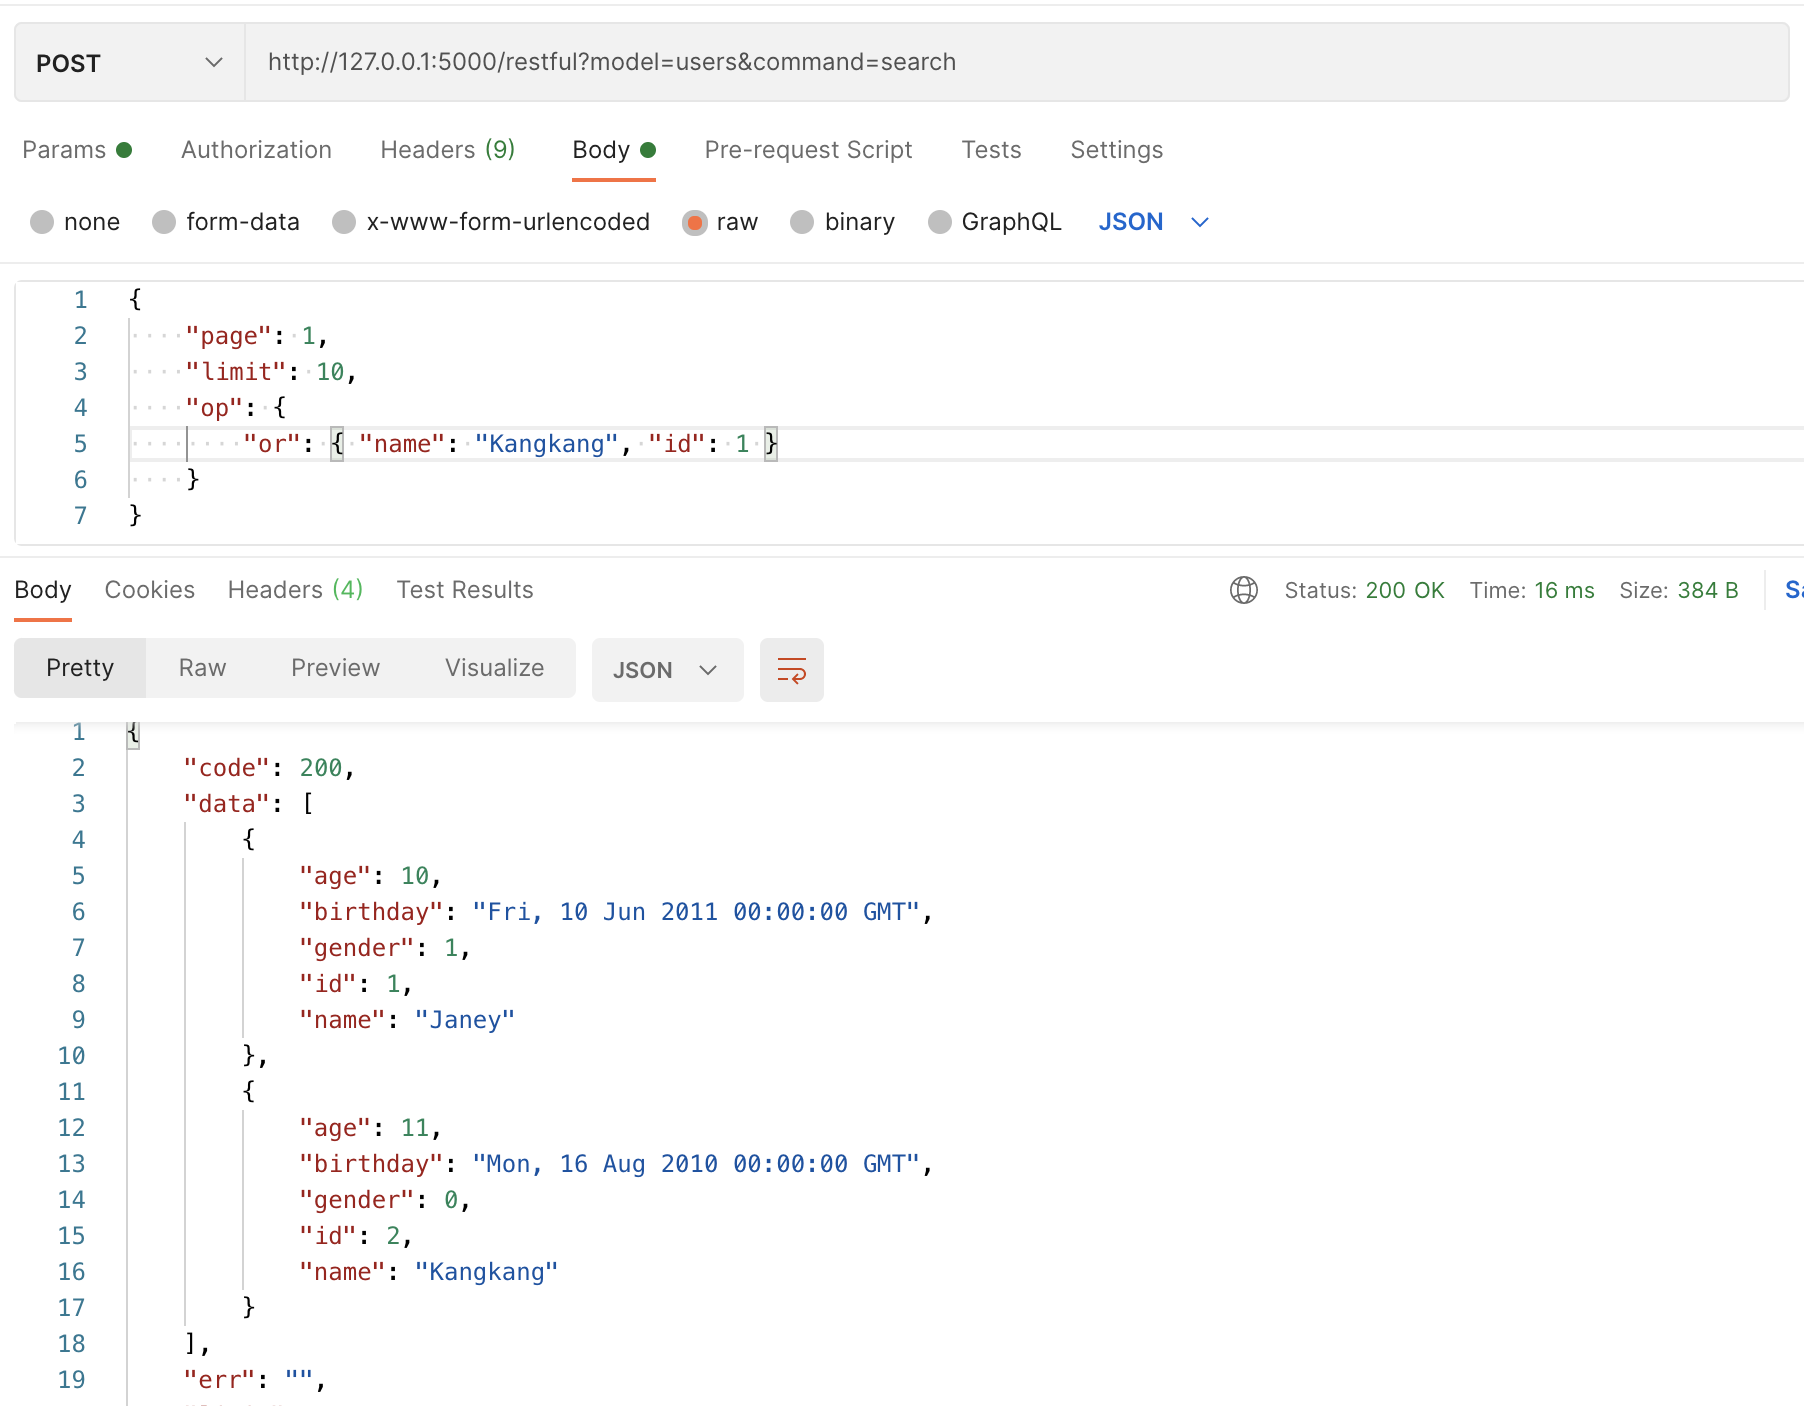
Task: Open the POST method dropdown
Action: point(129,63)
